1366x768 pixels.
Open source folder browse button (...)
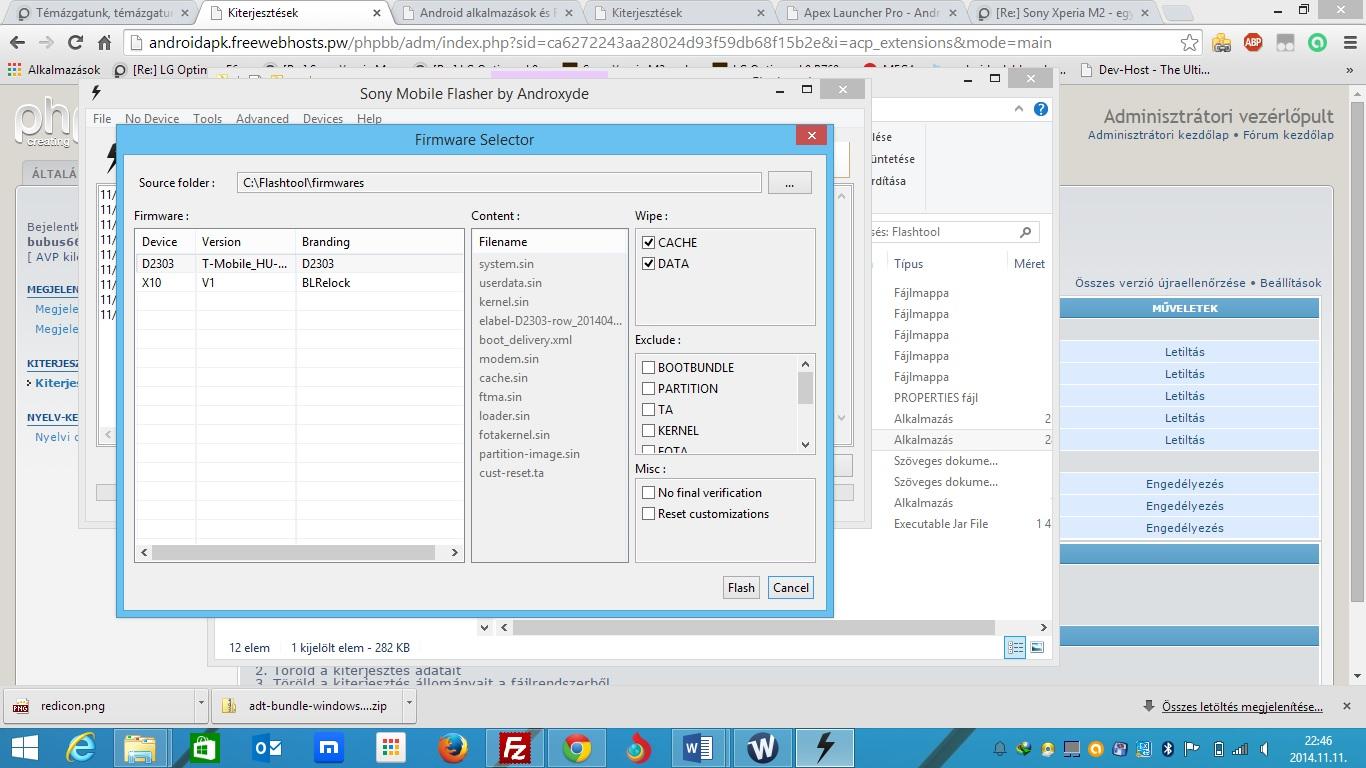click(789, 183)
